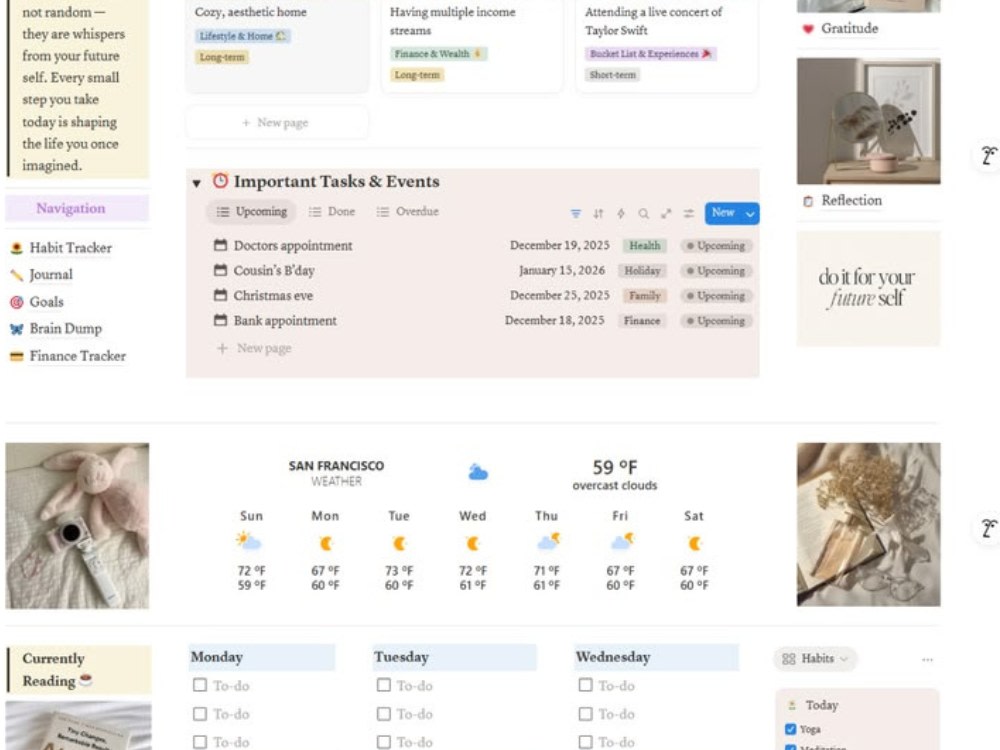The width and height of the screenshot is (1000, 750).
Task: Check first To-do box under Tuesday
Action: coord(383,685)
